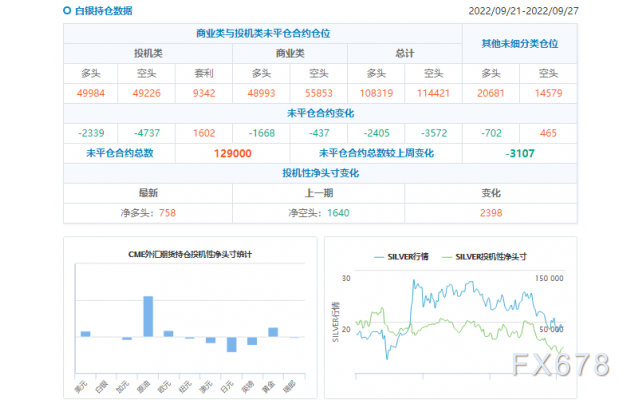640x400 pixels.
Task: Click the weekly change value -3107
Action: point(520,153)
